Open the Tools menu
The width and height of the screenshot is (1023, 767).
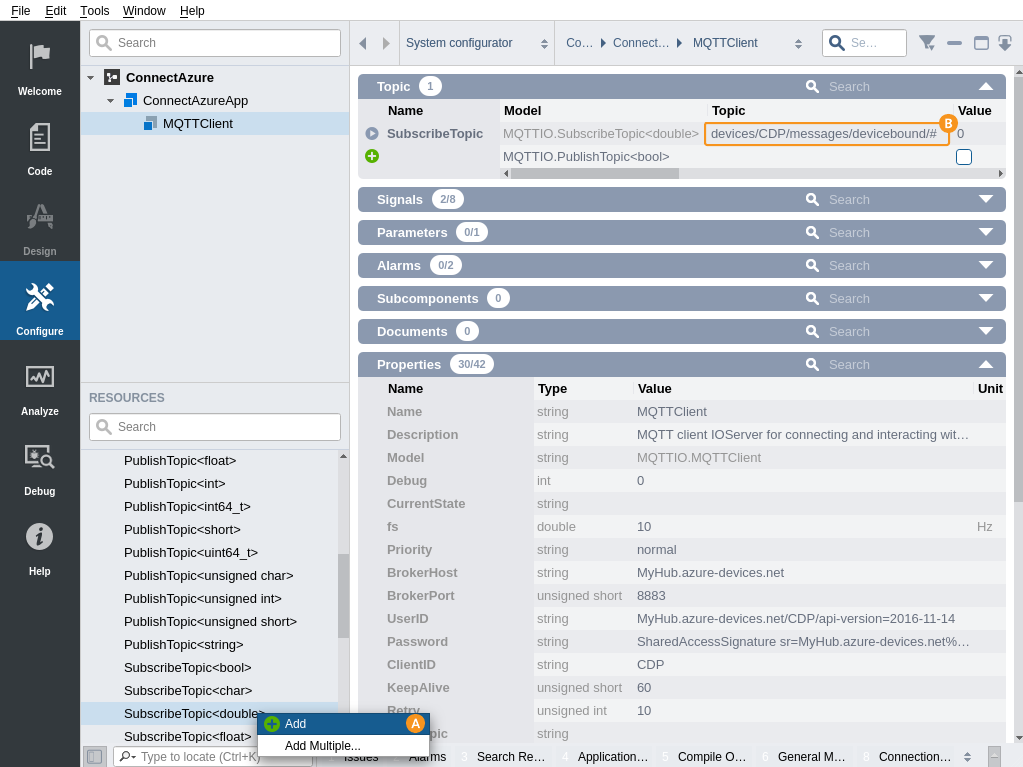tap(94, 10)
